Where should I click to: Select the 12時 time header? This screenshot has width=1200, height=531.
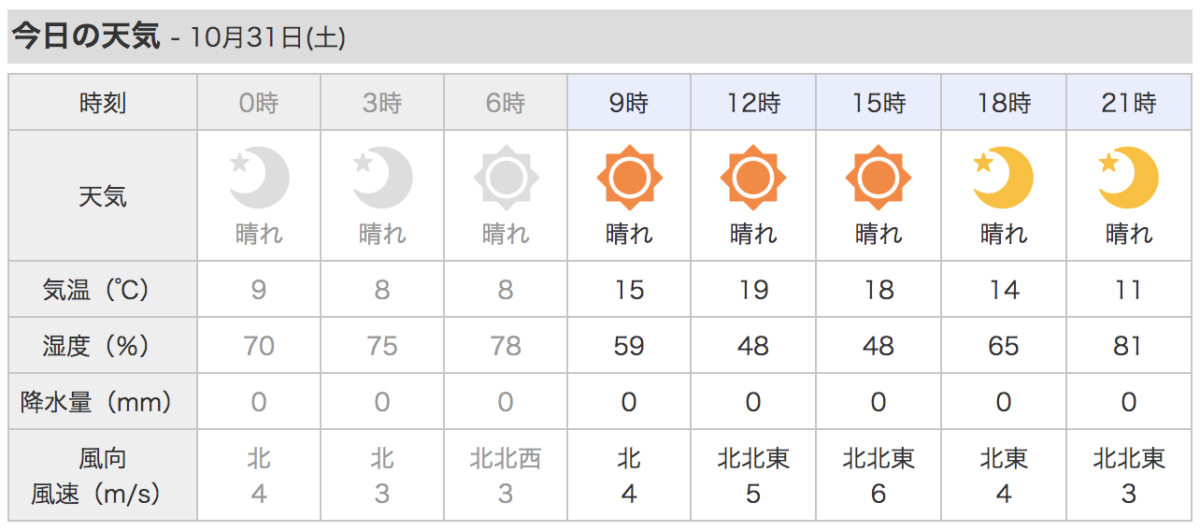(753, 102)
